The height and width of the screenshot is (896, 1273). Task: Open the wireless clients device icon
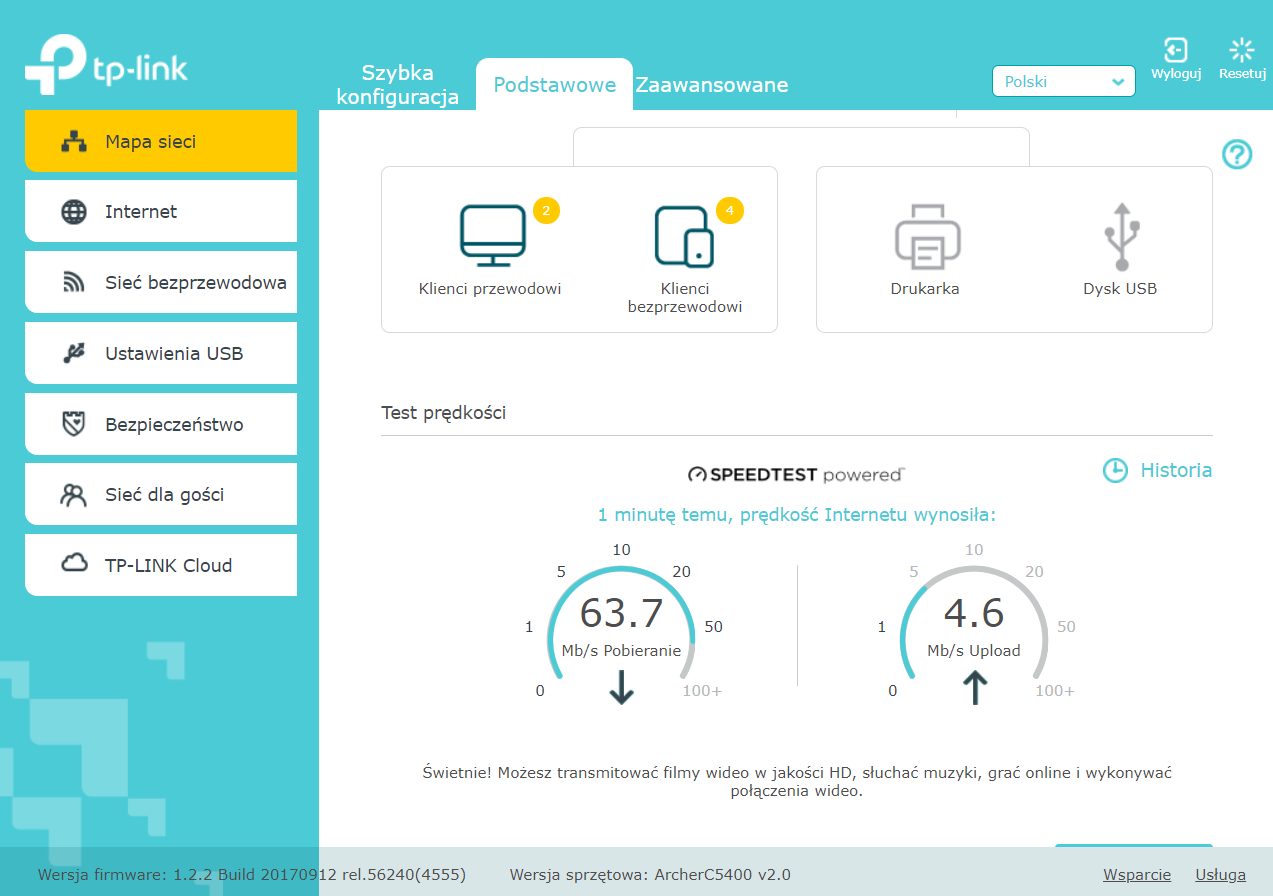click(685, 237)
